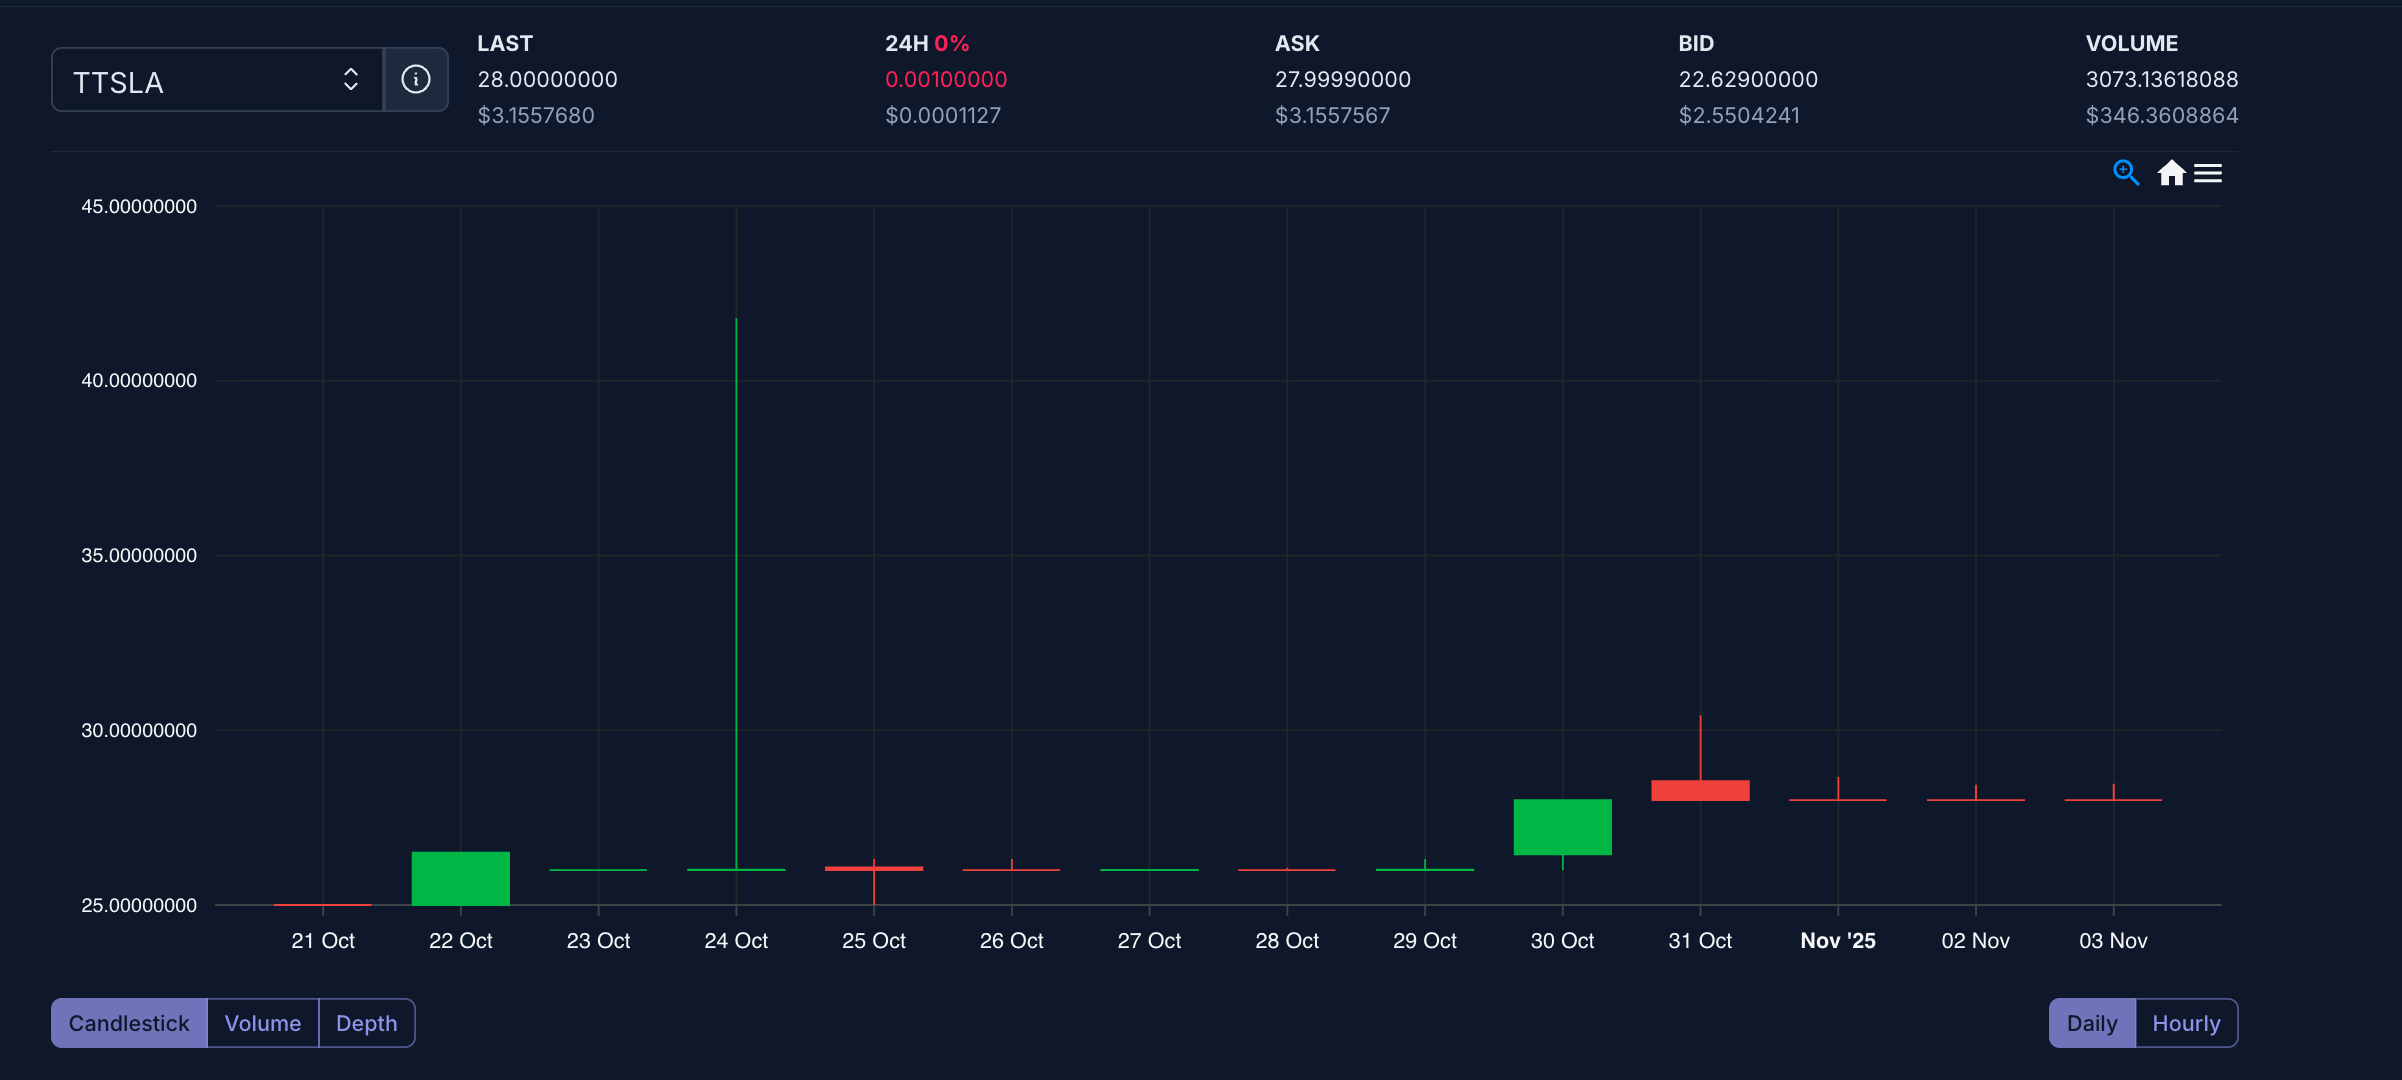This screenshot has height=1080, width=2402.
Task: Open the chart hamburger menu icon
Action: click(2208, 174)
